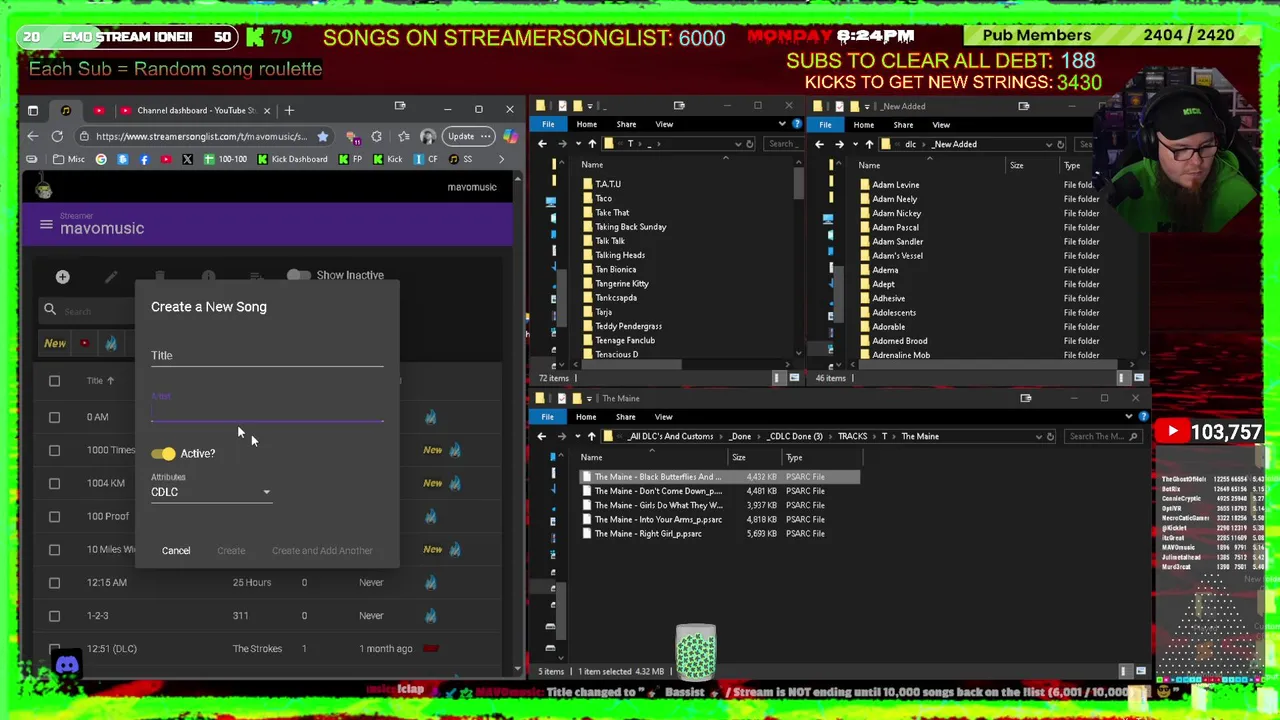Check the 12:15 AM row checkbox
The image size is (1280, 720).
(54, 582)
